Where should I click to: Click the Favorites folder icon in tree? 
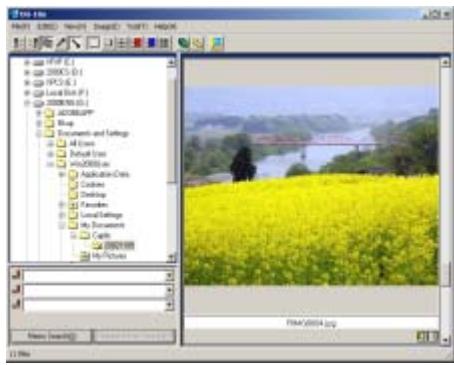click(73, 205)
